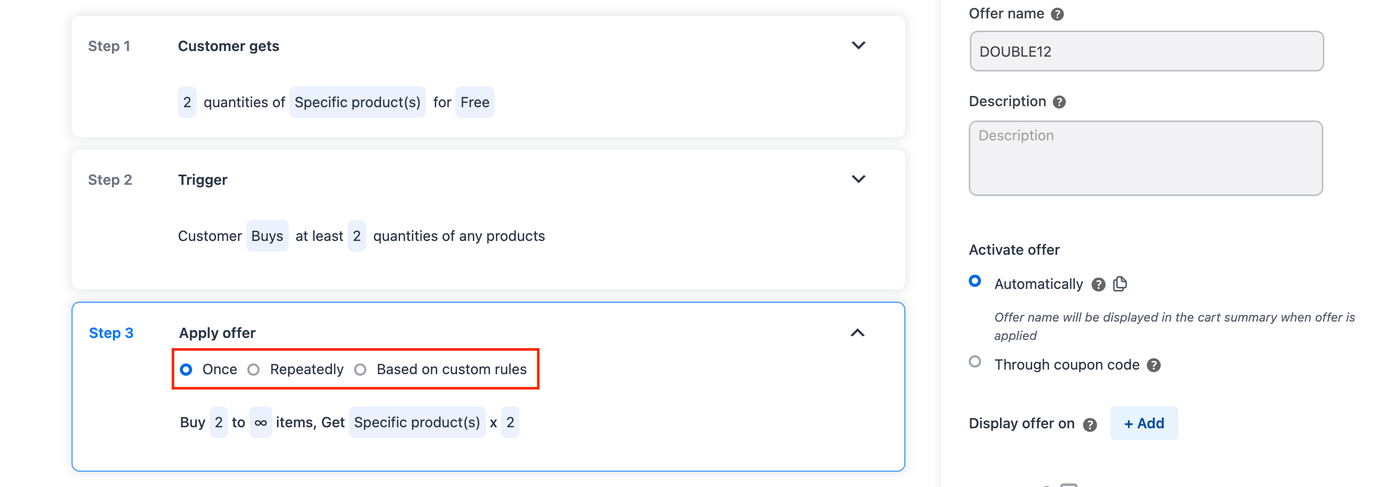Click help icon beside Display offer on

point(1090,425)
